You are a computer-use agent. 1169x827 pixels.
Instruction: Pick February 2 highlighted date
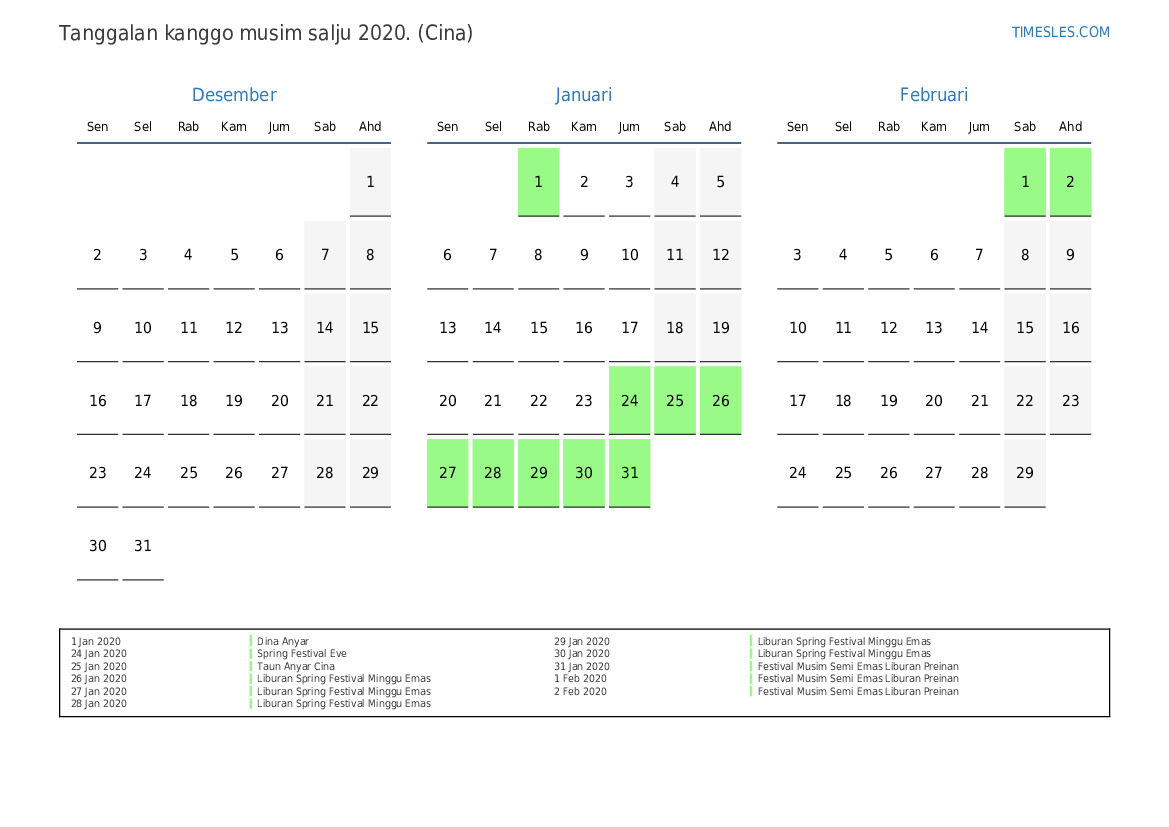click(1070, 182)
